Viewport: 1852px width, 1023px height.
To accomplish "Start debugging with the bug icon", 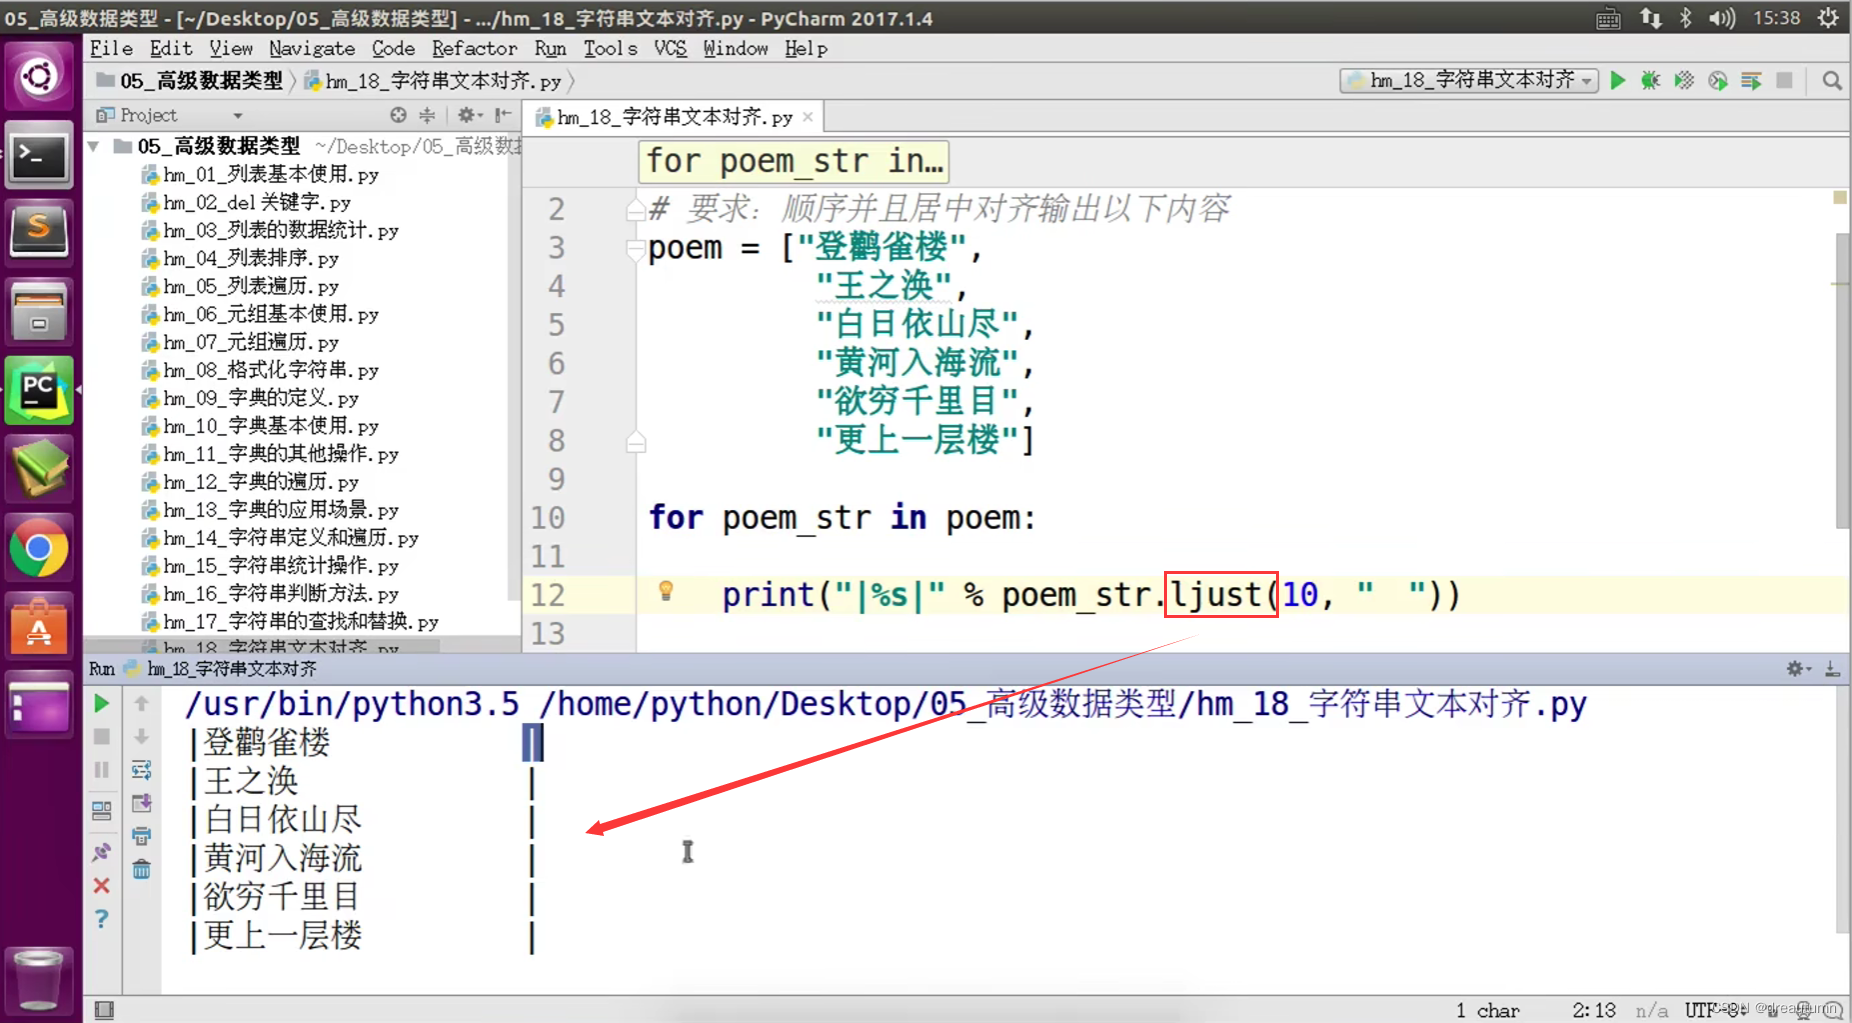I will 1651,81.
